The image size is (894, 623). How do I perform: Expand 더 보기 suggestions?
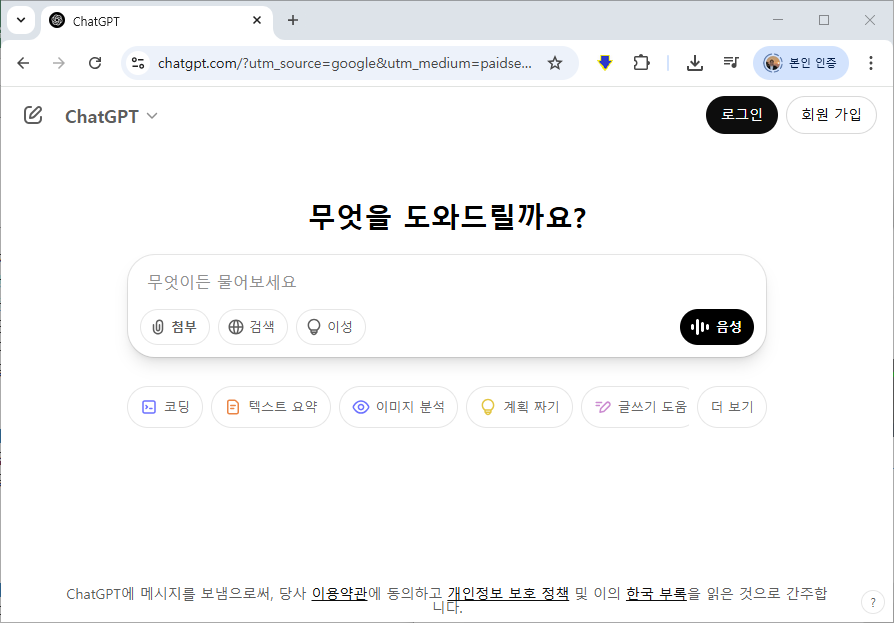(x=732, y=407)
